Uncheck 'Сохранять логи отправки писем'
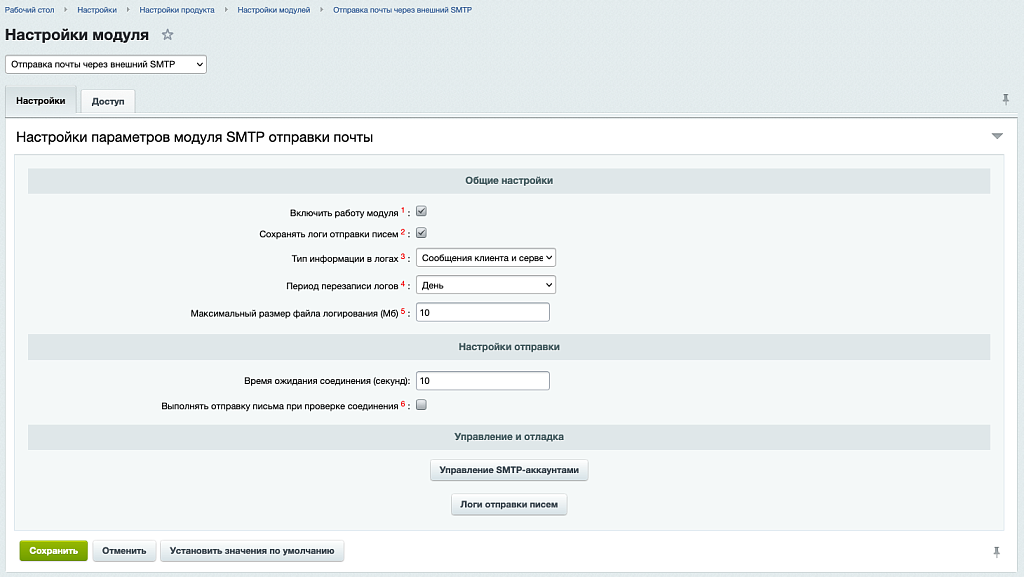 pyautogui.click(x=421, y=233)
